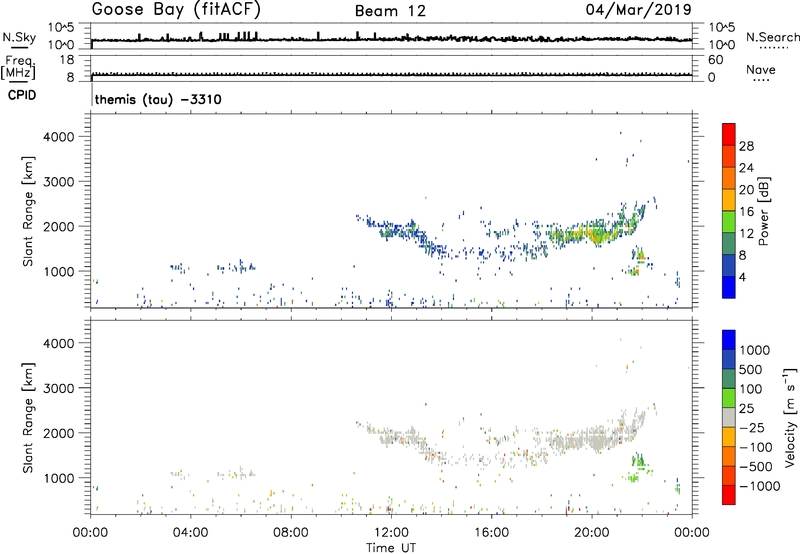
Task: Click the 'Power [dB]' colorbar title
Action: [763, 211]
